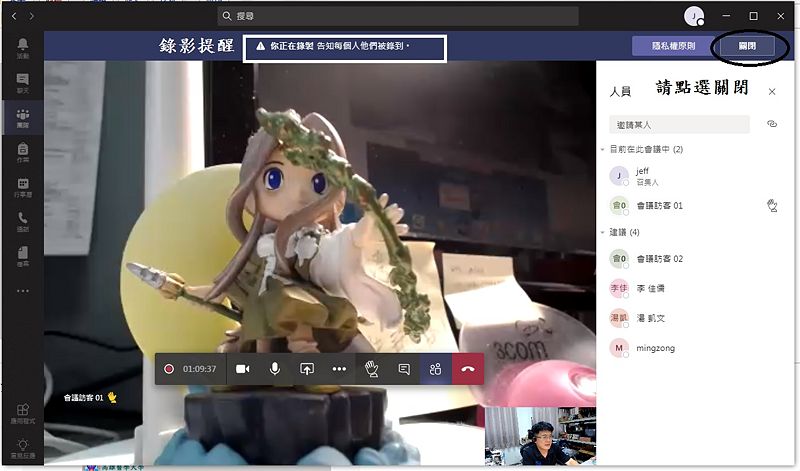Go back with the left arrow

point(14,16)
